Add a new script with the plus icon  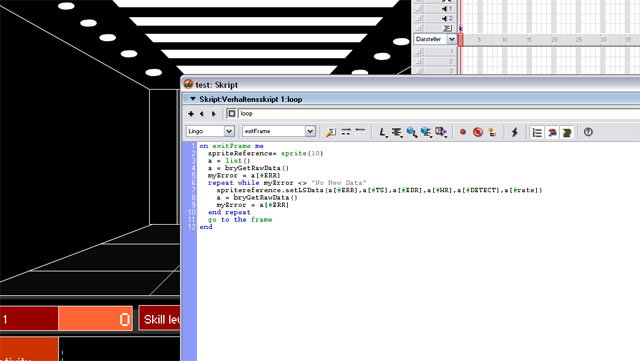pyautogui.click(x=191, y=114)
